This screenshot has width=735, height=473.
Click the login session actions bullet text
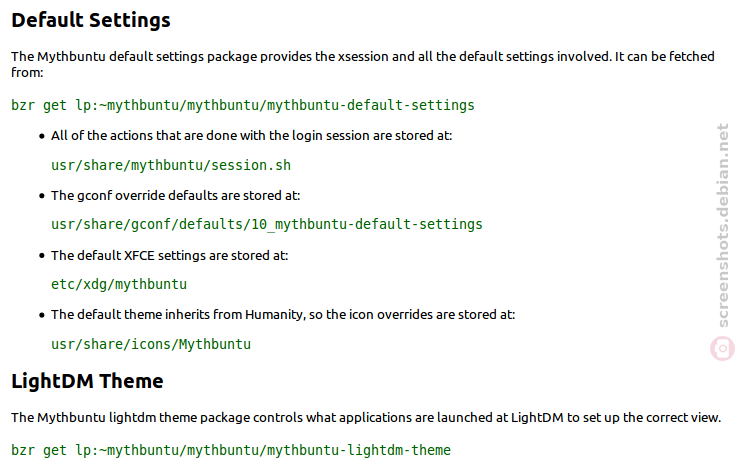tap(252, 136)
